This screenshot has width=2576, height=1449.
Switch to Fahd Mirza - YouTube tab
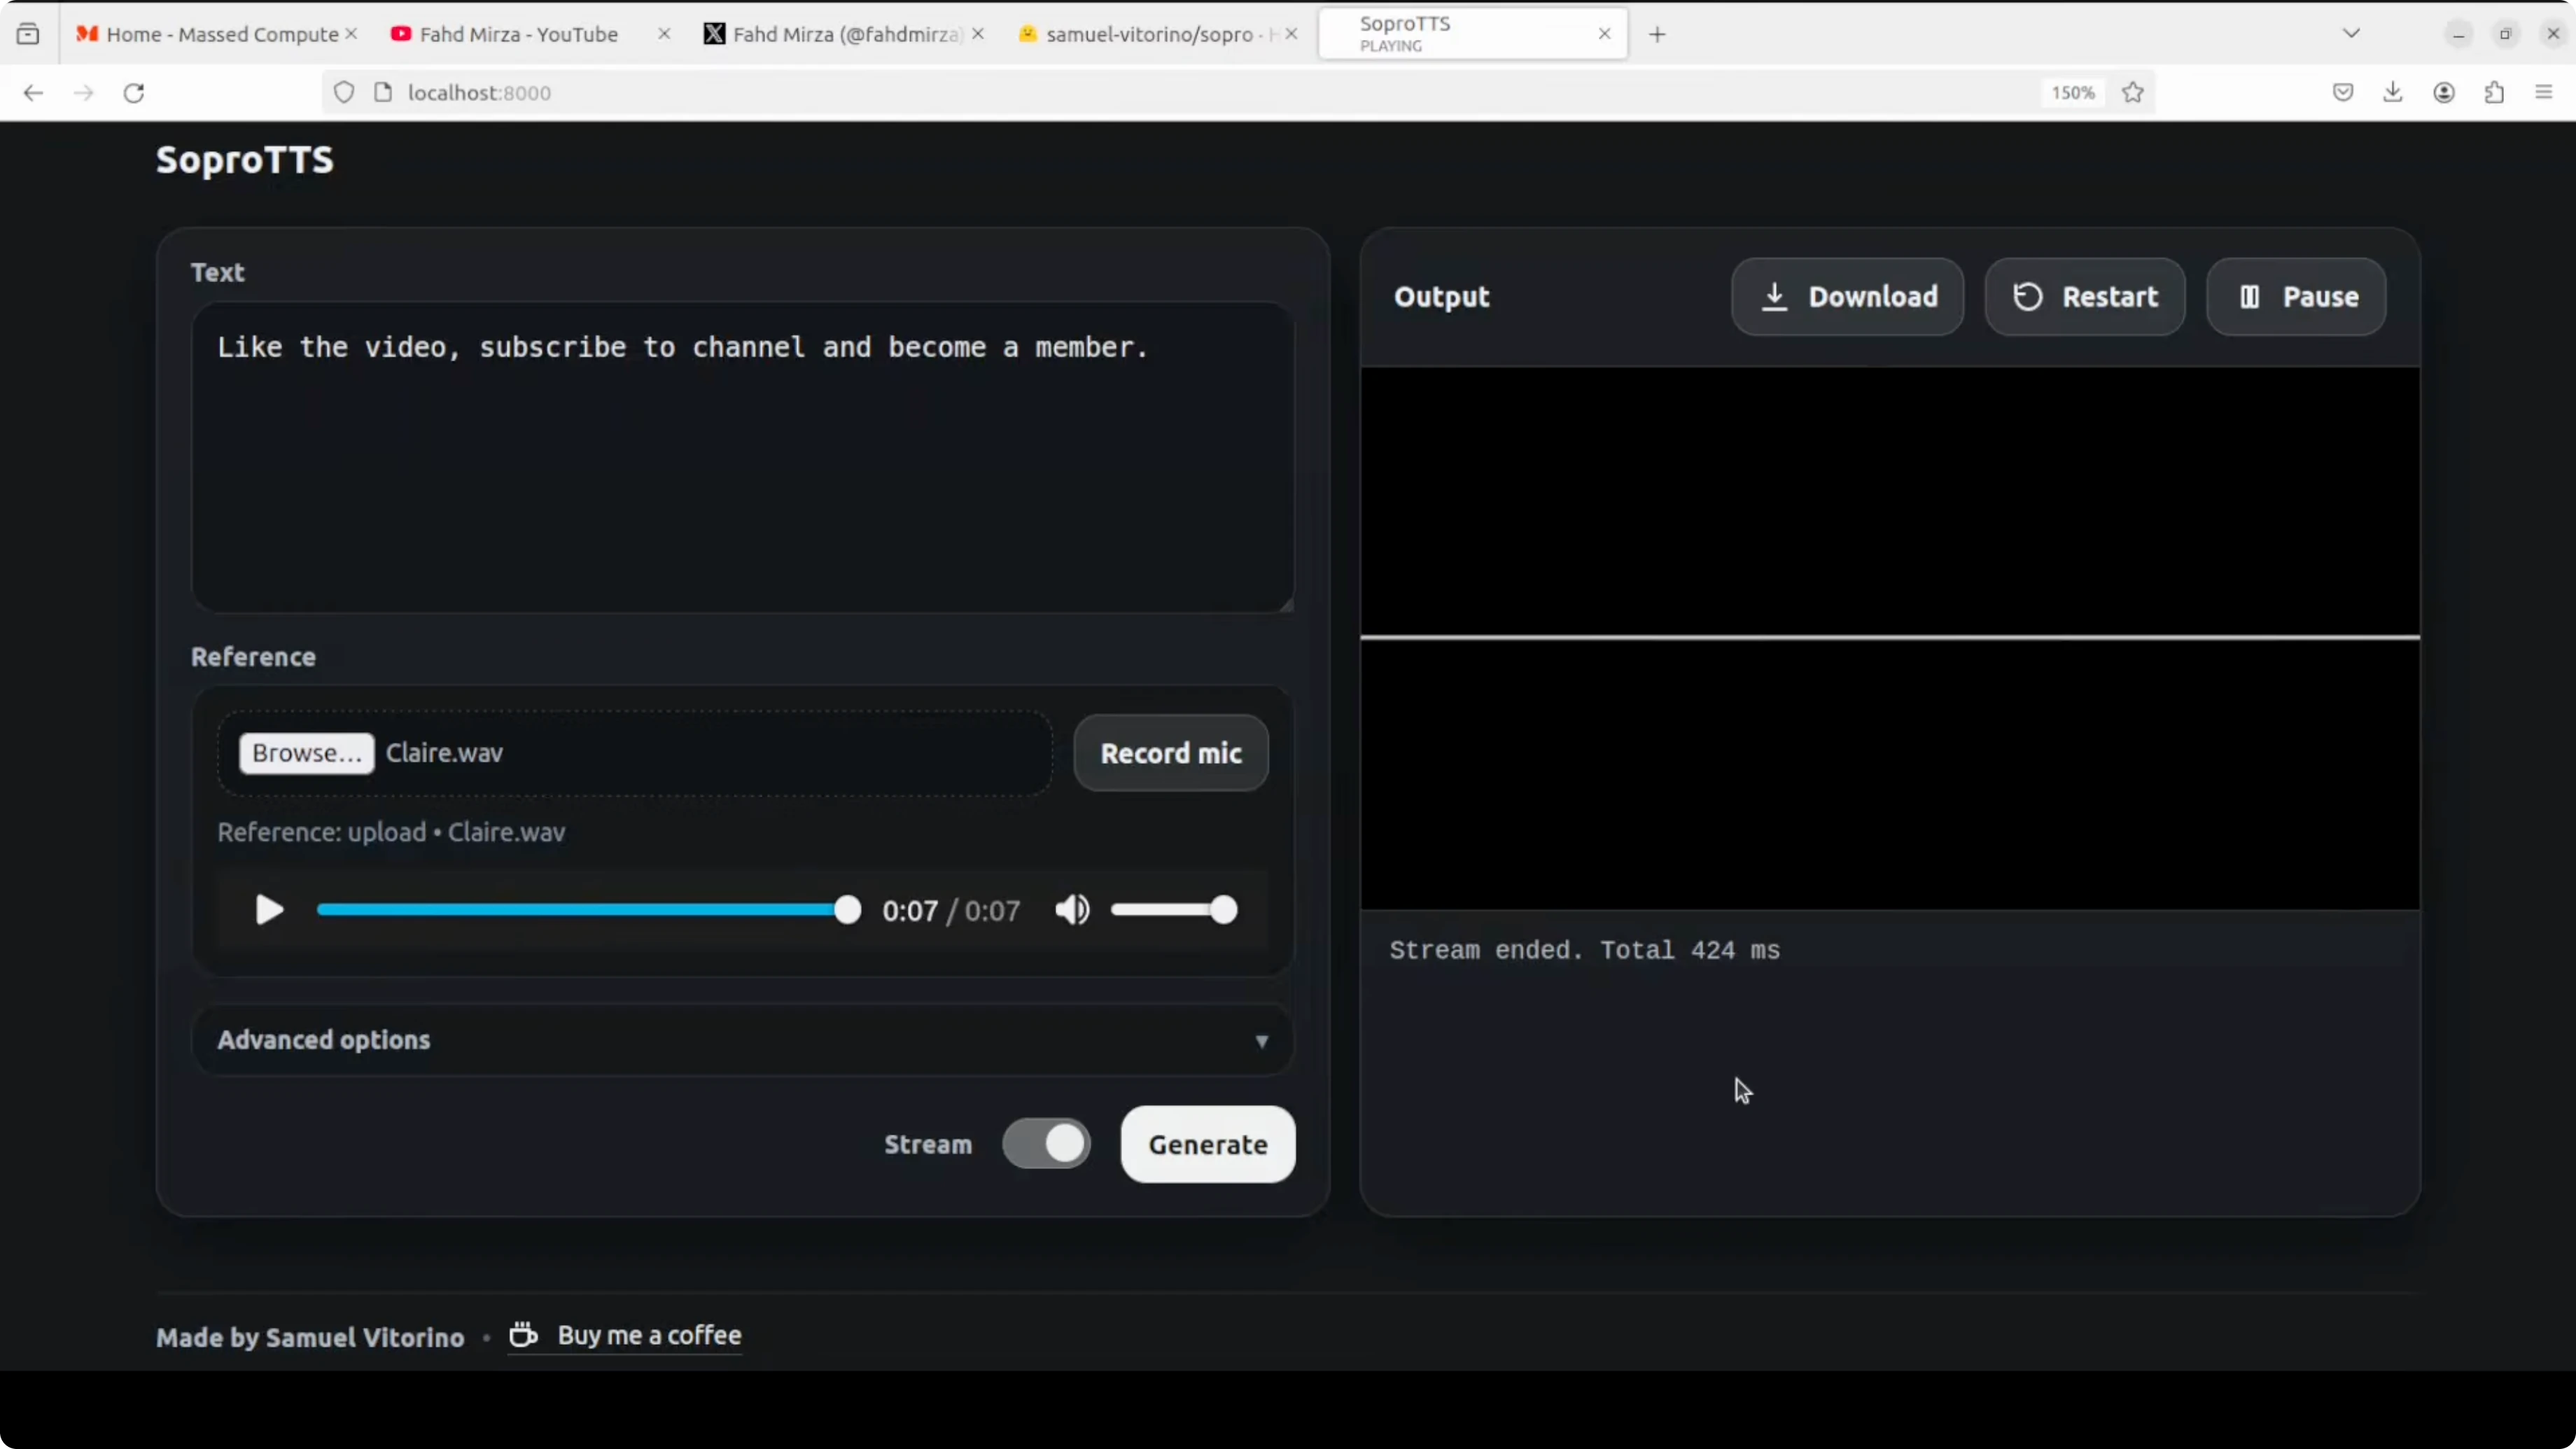[x=518, y=34]
